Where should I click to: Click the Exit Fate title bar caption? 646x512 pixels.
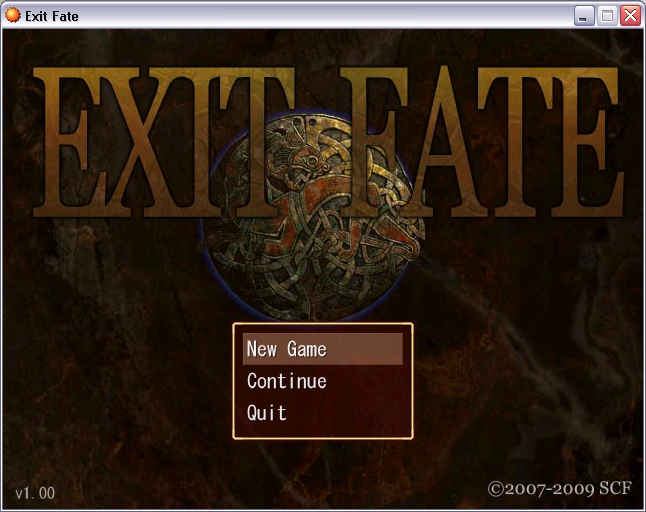[x=51, y=16]
